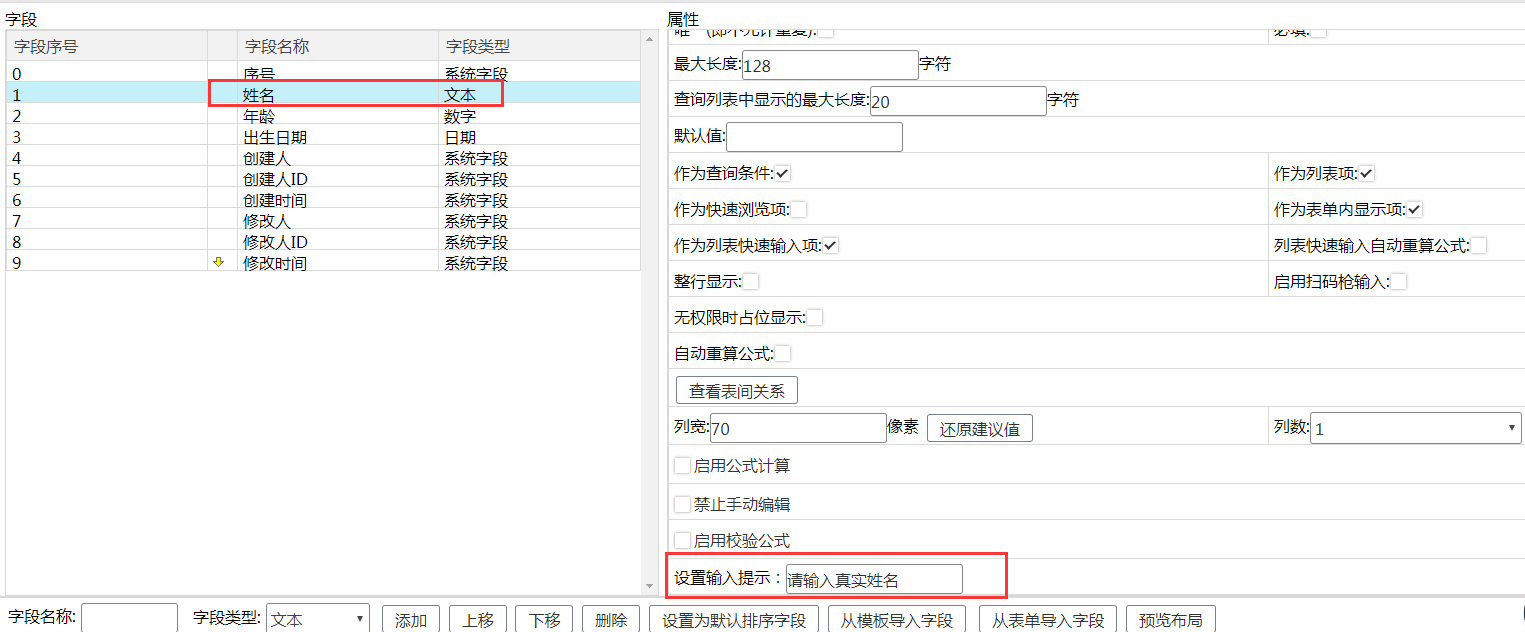Enable 列表快速输入自动重算公式 checkbox

click(1479, 246)
